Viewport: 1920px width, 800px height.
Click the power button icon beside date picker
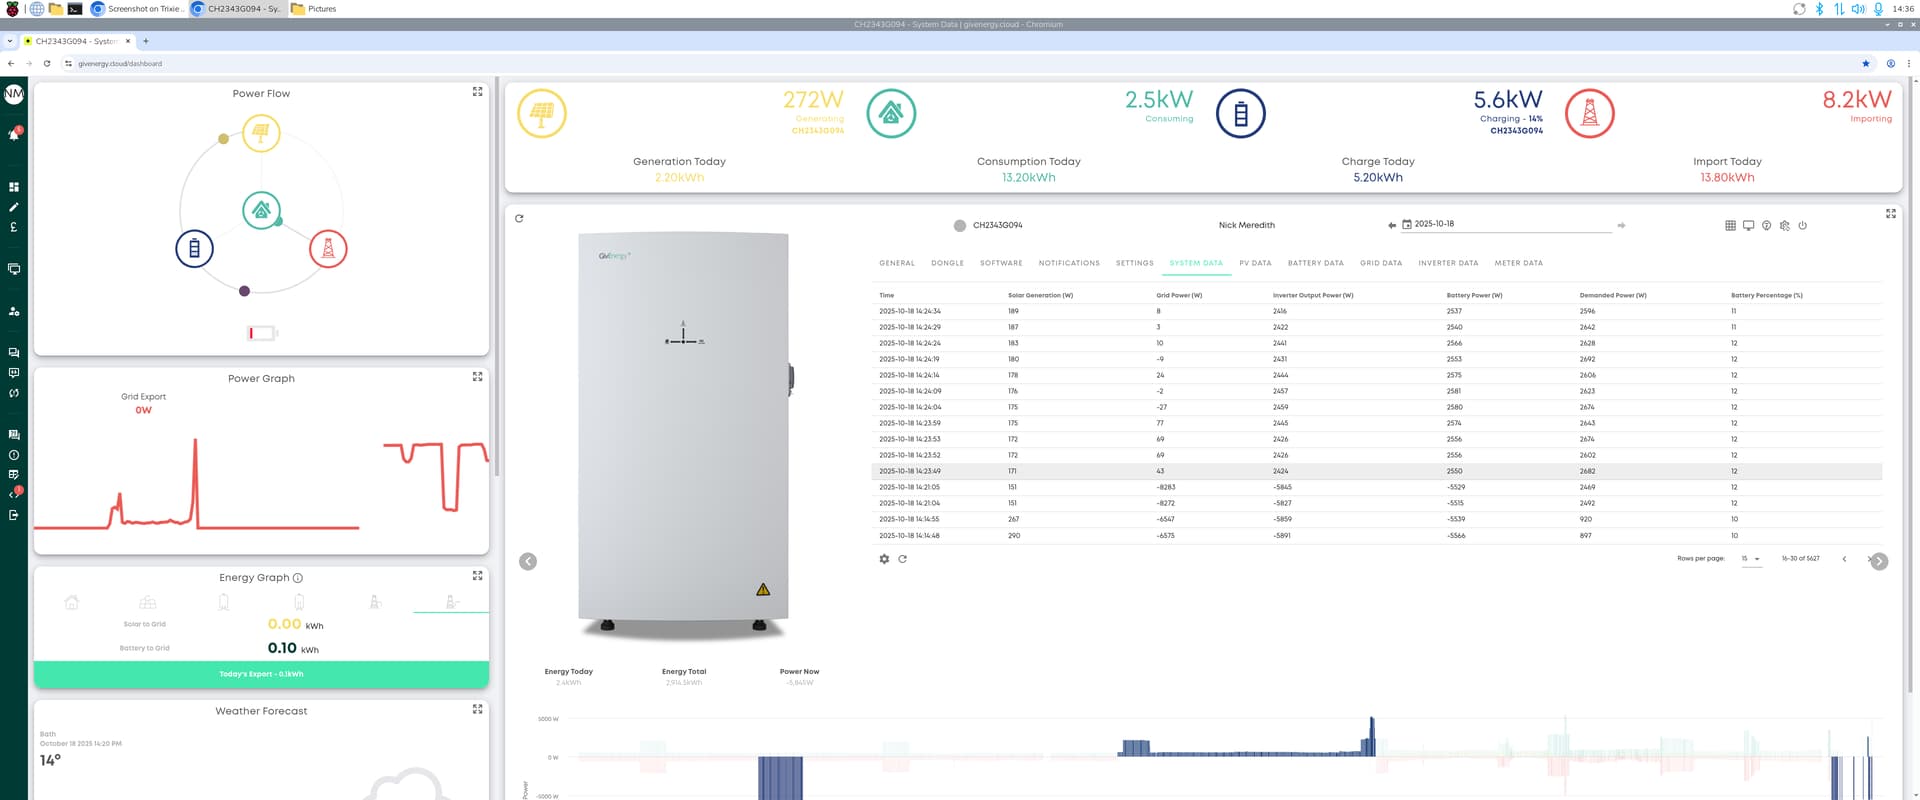1802,226
